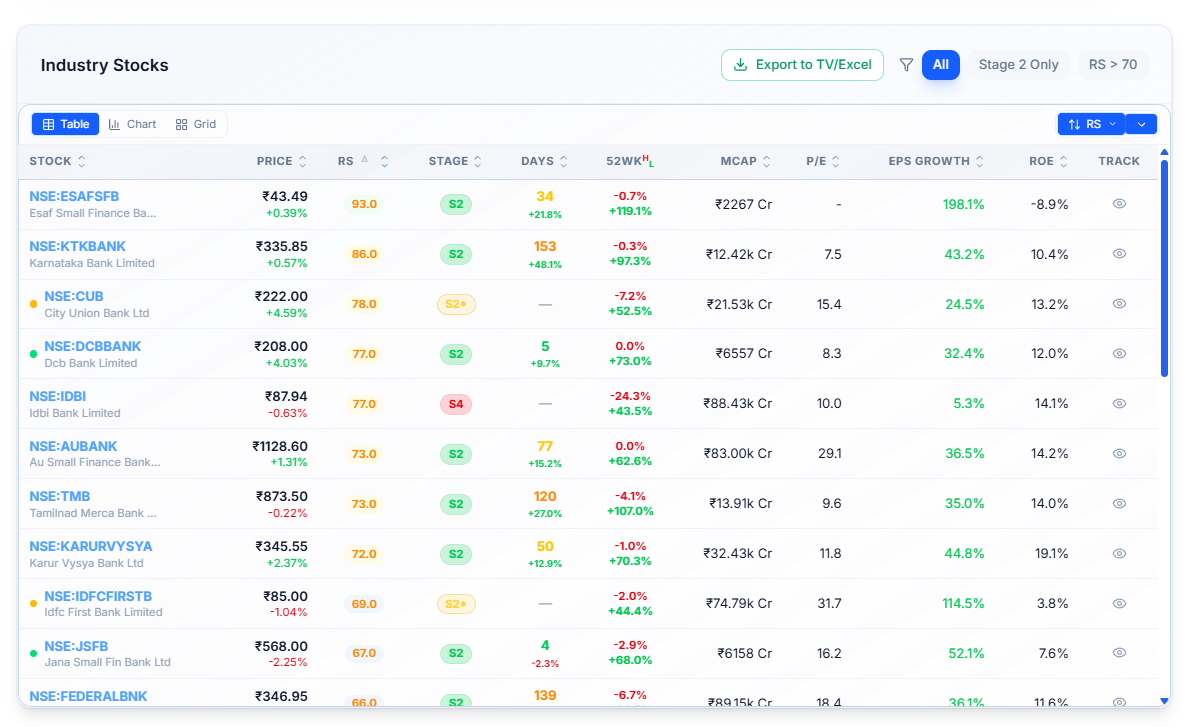The height and width of the screenshot is (727, 1191).
Task: Sort by ROE column arrows
Action: pos(1063,161)
